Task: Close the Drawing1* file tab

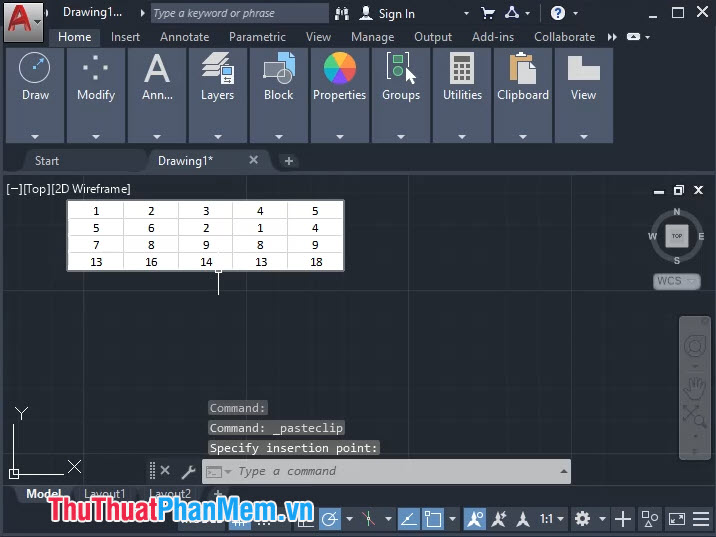Action: (x=253, y=160)
